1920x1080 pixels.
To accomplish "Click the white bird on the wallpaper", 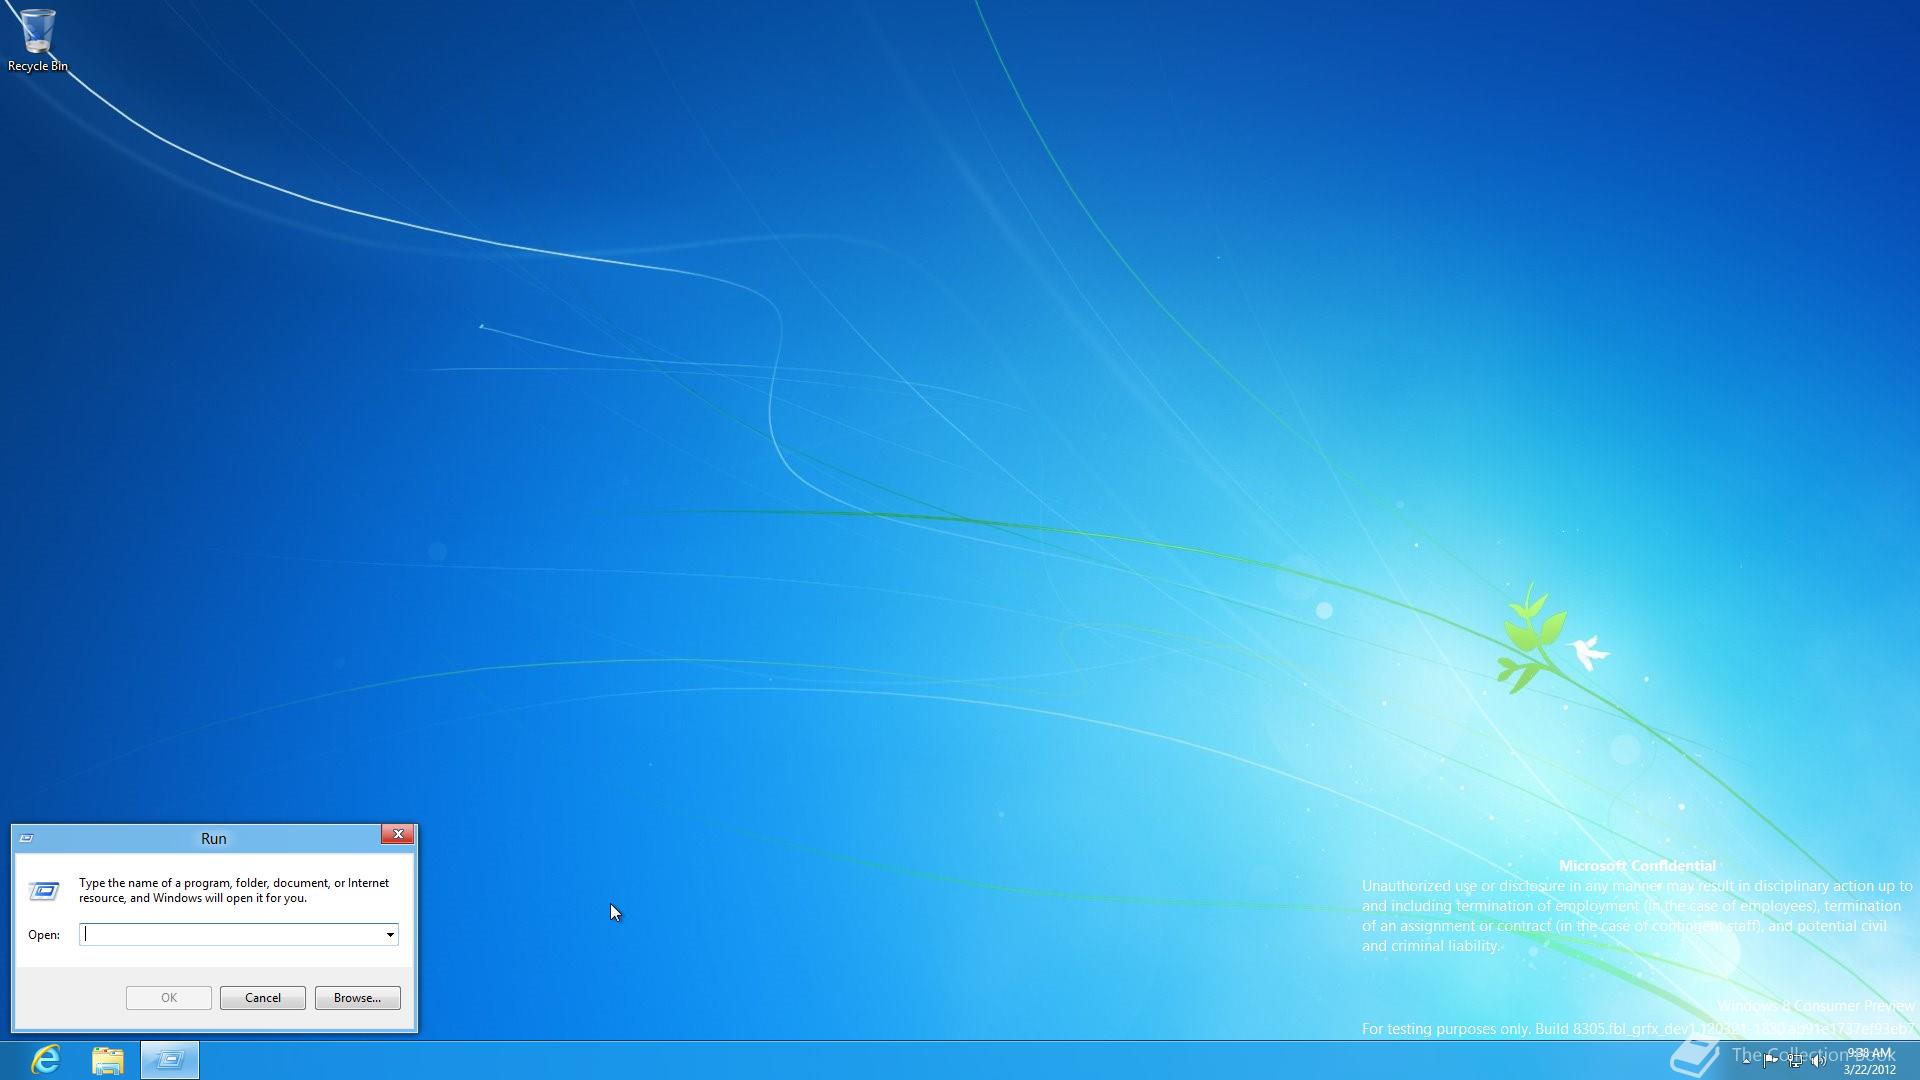I will [1587, 651].
